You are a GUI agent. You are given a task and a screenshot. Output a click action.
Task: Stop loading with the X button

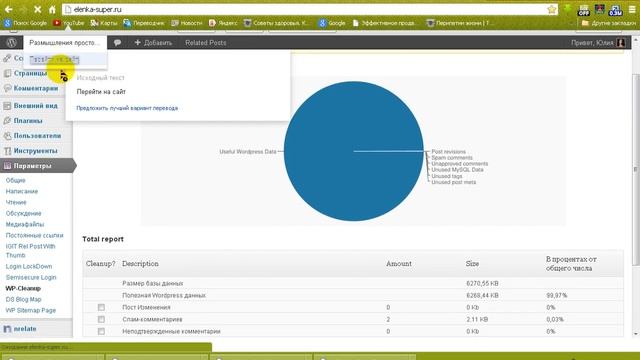(x=37, y=9)
